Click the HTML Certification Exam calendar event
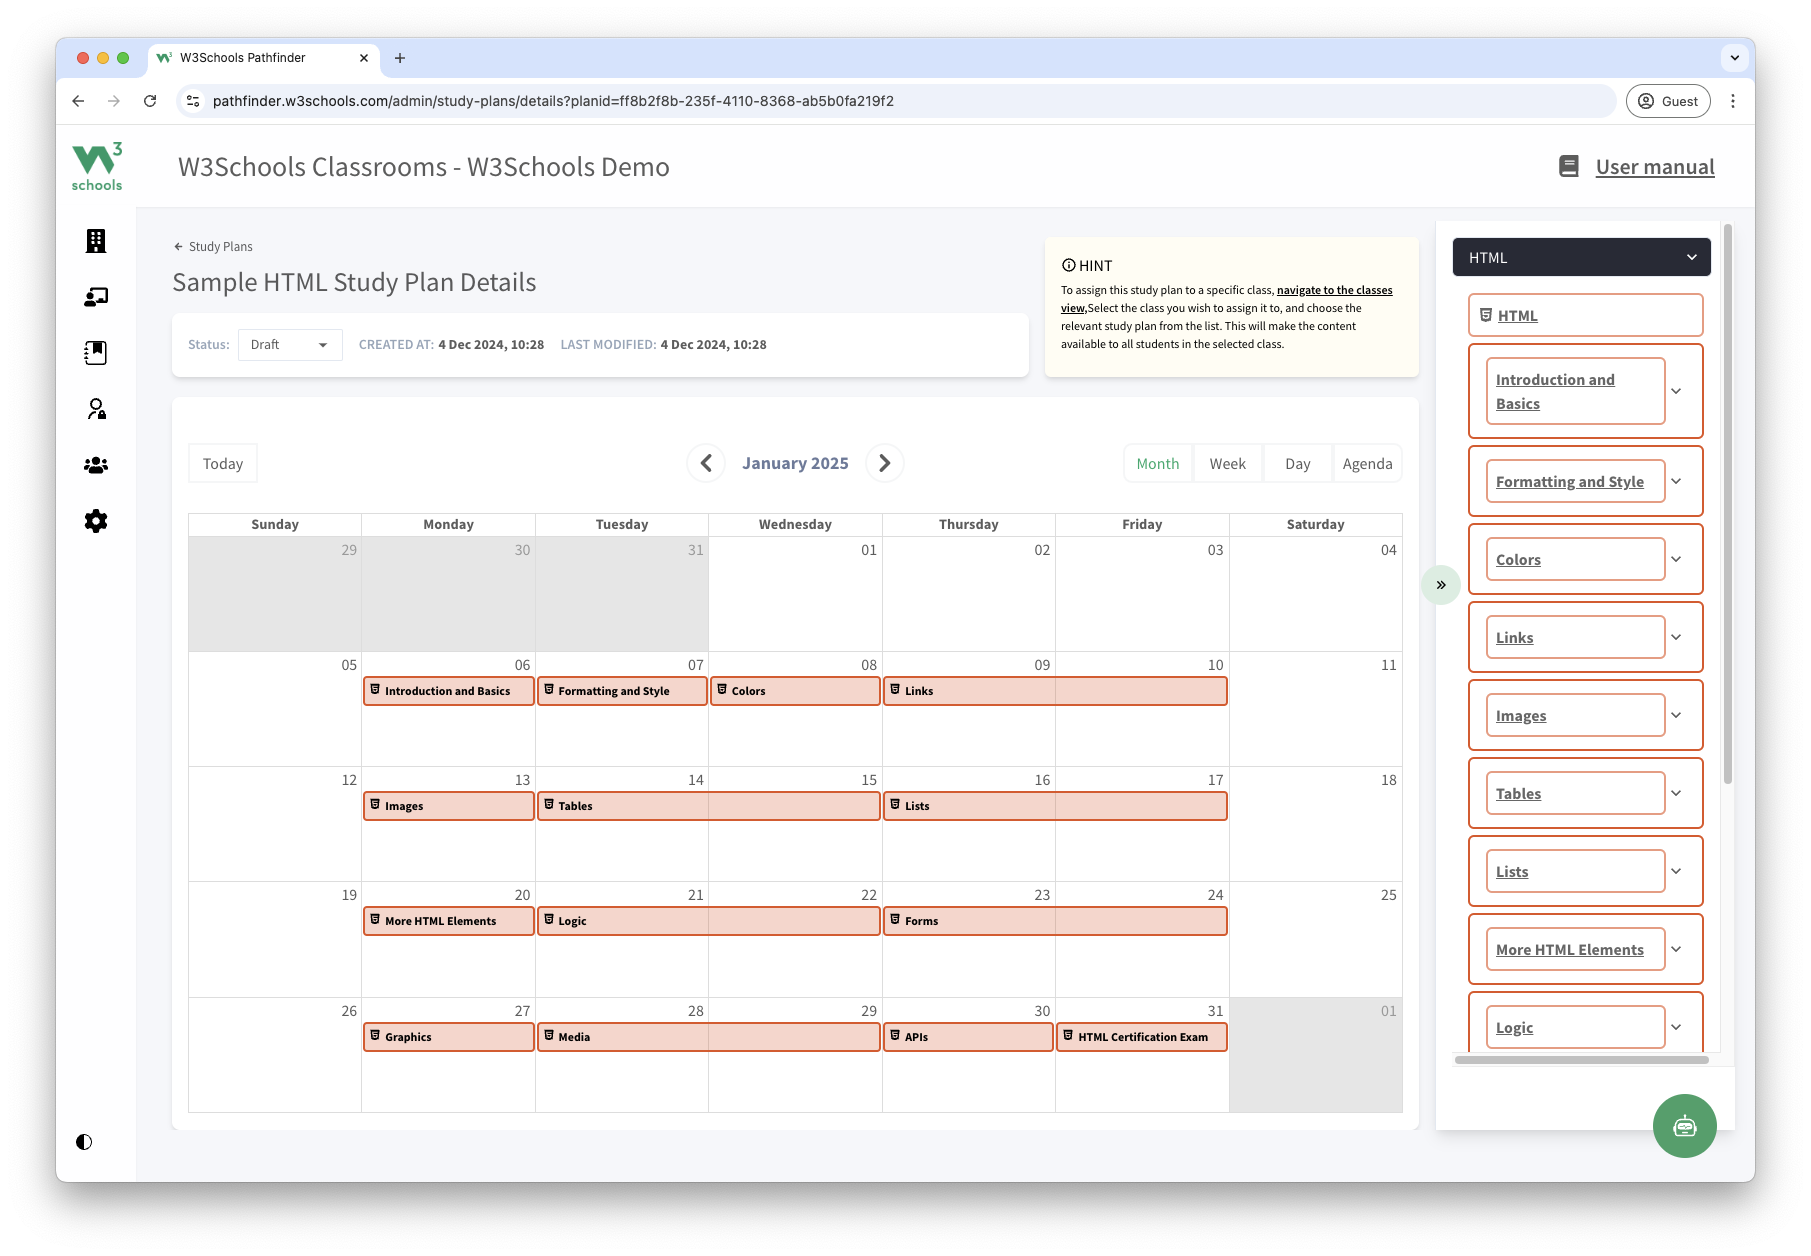The width and height of the screenshot is (1811, 1256). click(x=1141, y=1037)
